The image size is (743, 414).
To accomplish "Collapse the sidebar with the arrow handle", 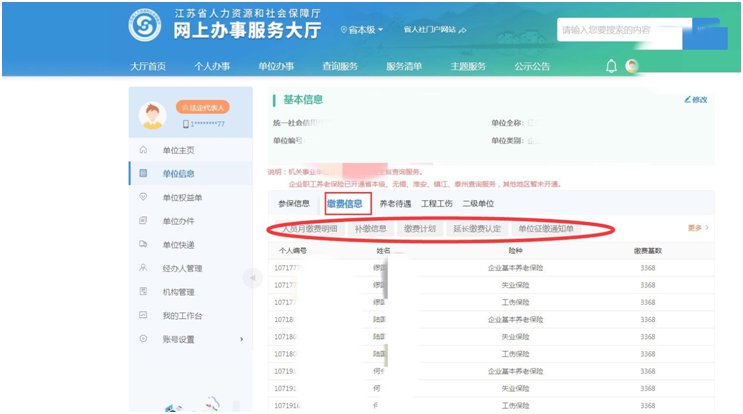I will (253, 277).
